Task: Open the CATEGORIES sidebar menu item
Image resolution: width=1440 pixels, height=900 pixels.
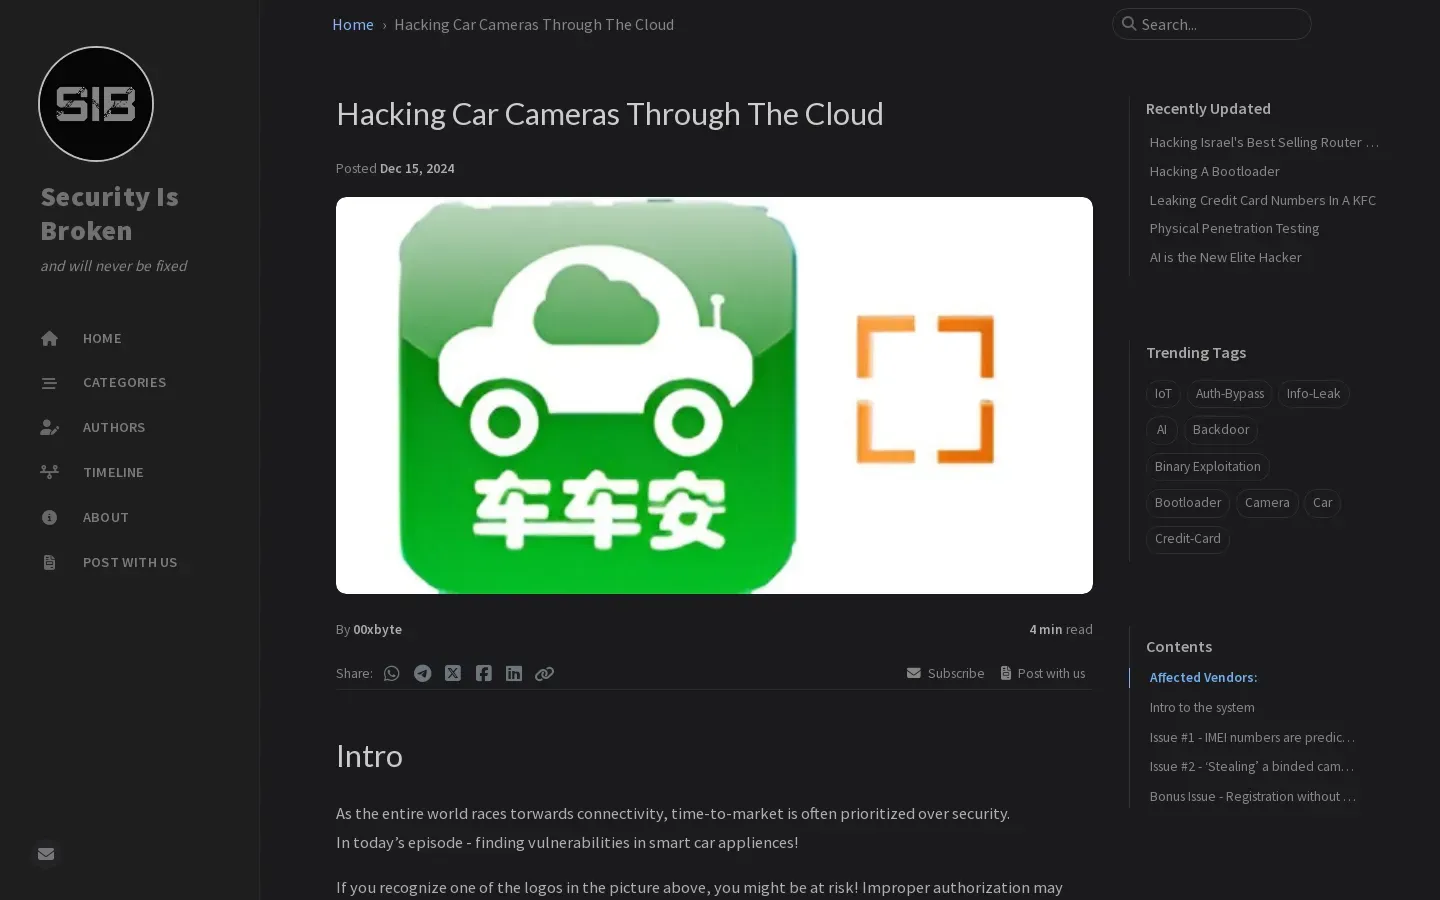Action: click(130, 383)
